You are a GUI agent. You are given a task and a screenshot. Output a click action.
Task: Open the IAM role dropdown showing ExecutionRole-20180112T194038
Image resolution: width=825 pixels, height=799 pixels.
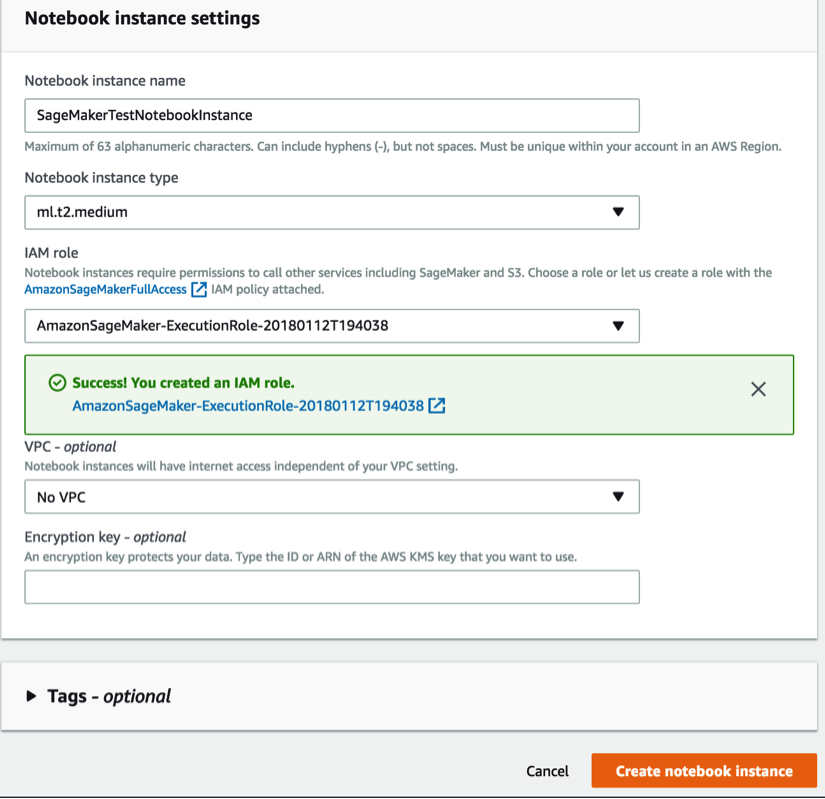(x=332, y=326)
